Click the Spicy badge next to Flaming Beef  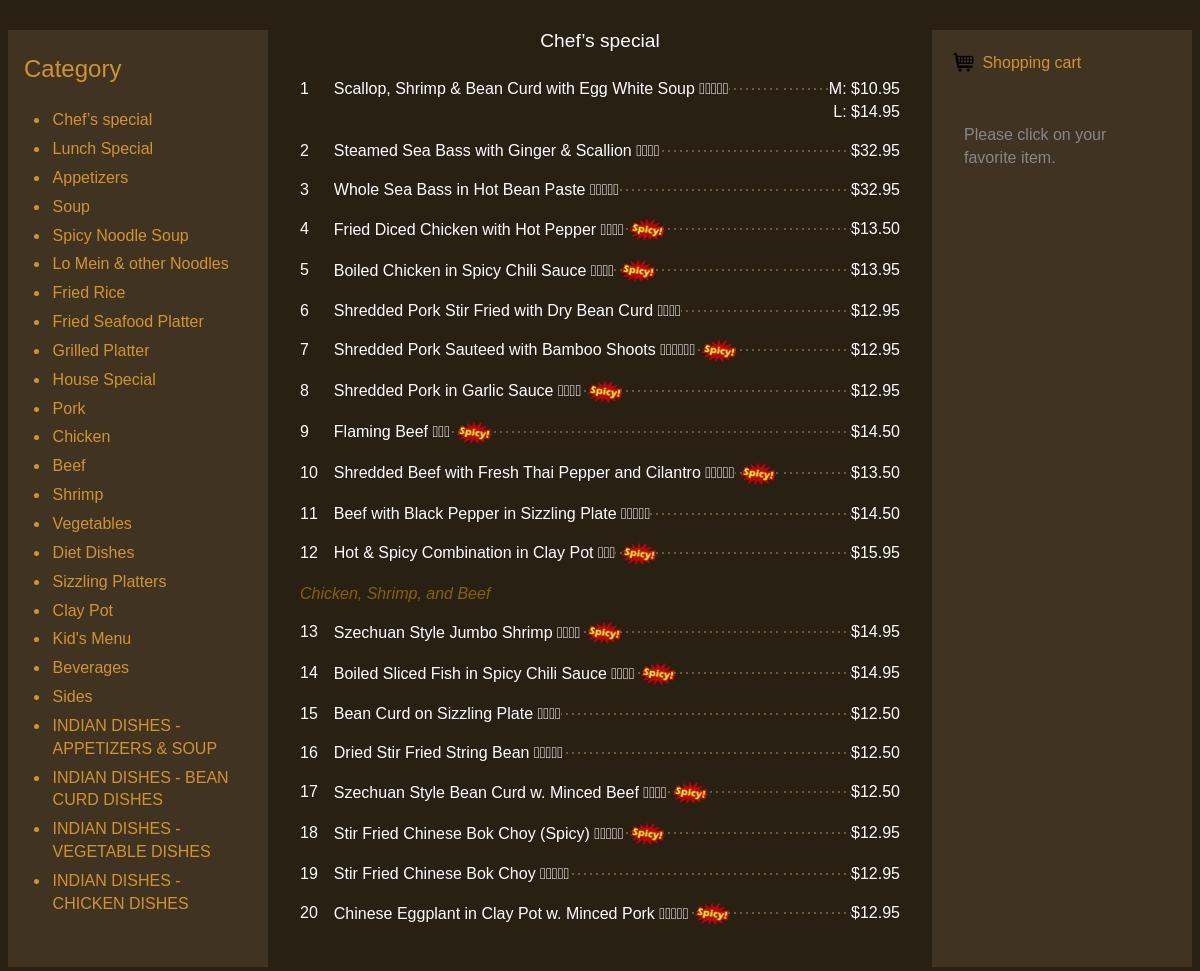[x=473, y=433]
